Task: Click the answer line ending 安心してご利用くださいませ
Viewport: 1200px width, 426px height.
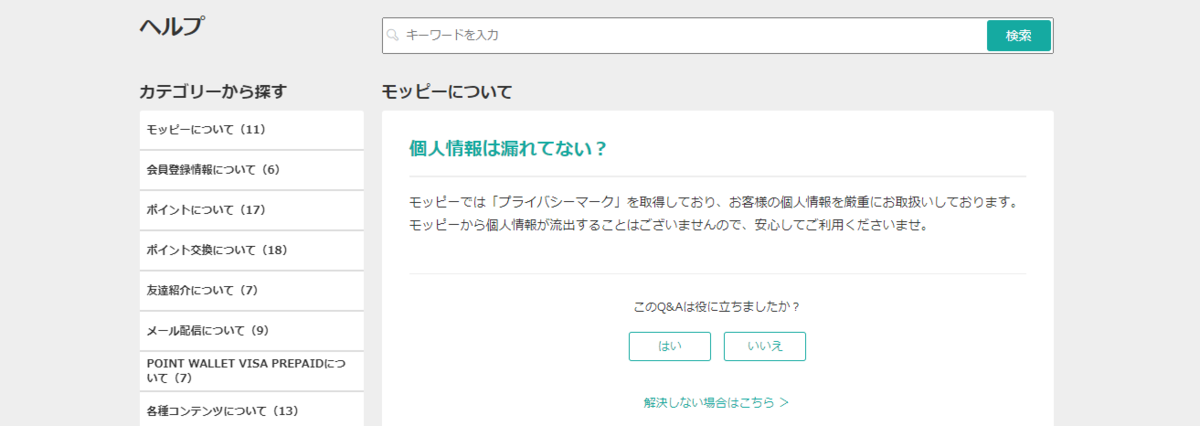Action: (669, 225)
